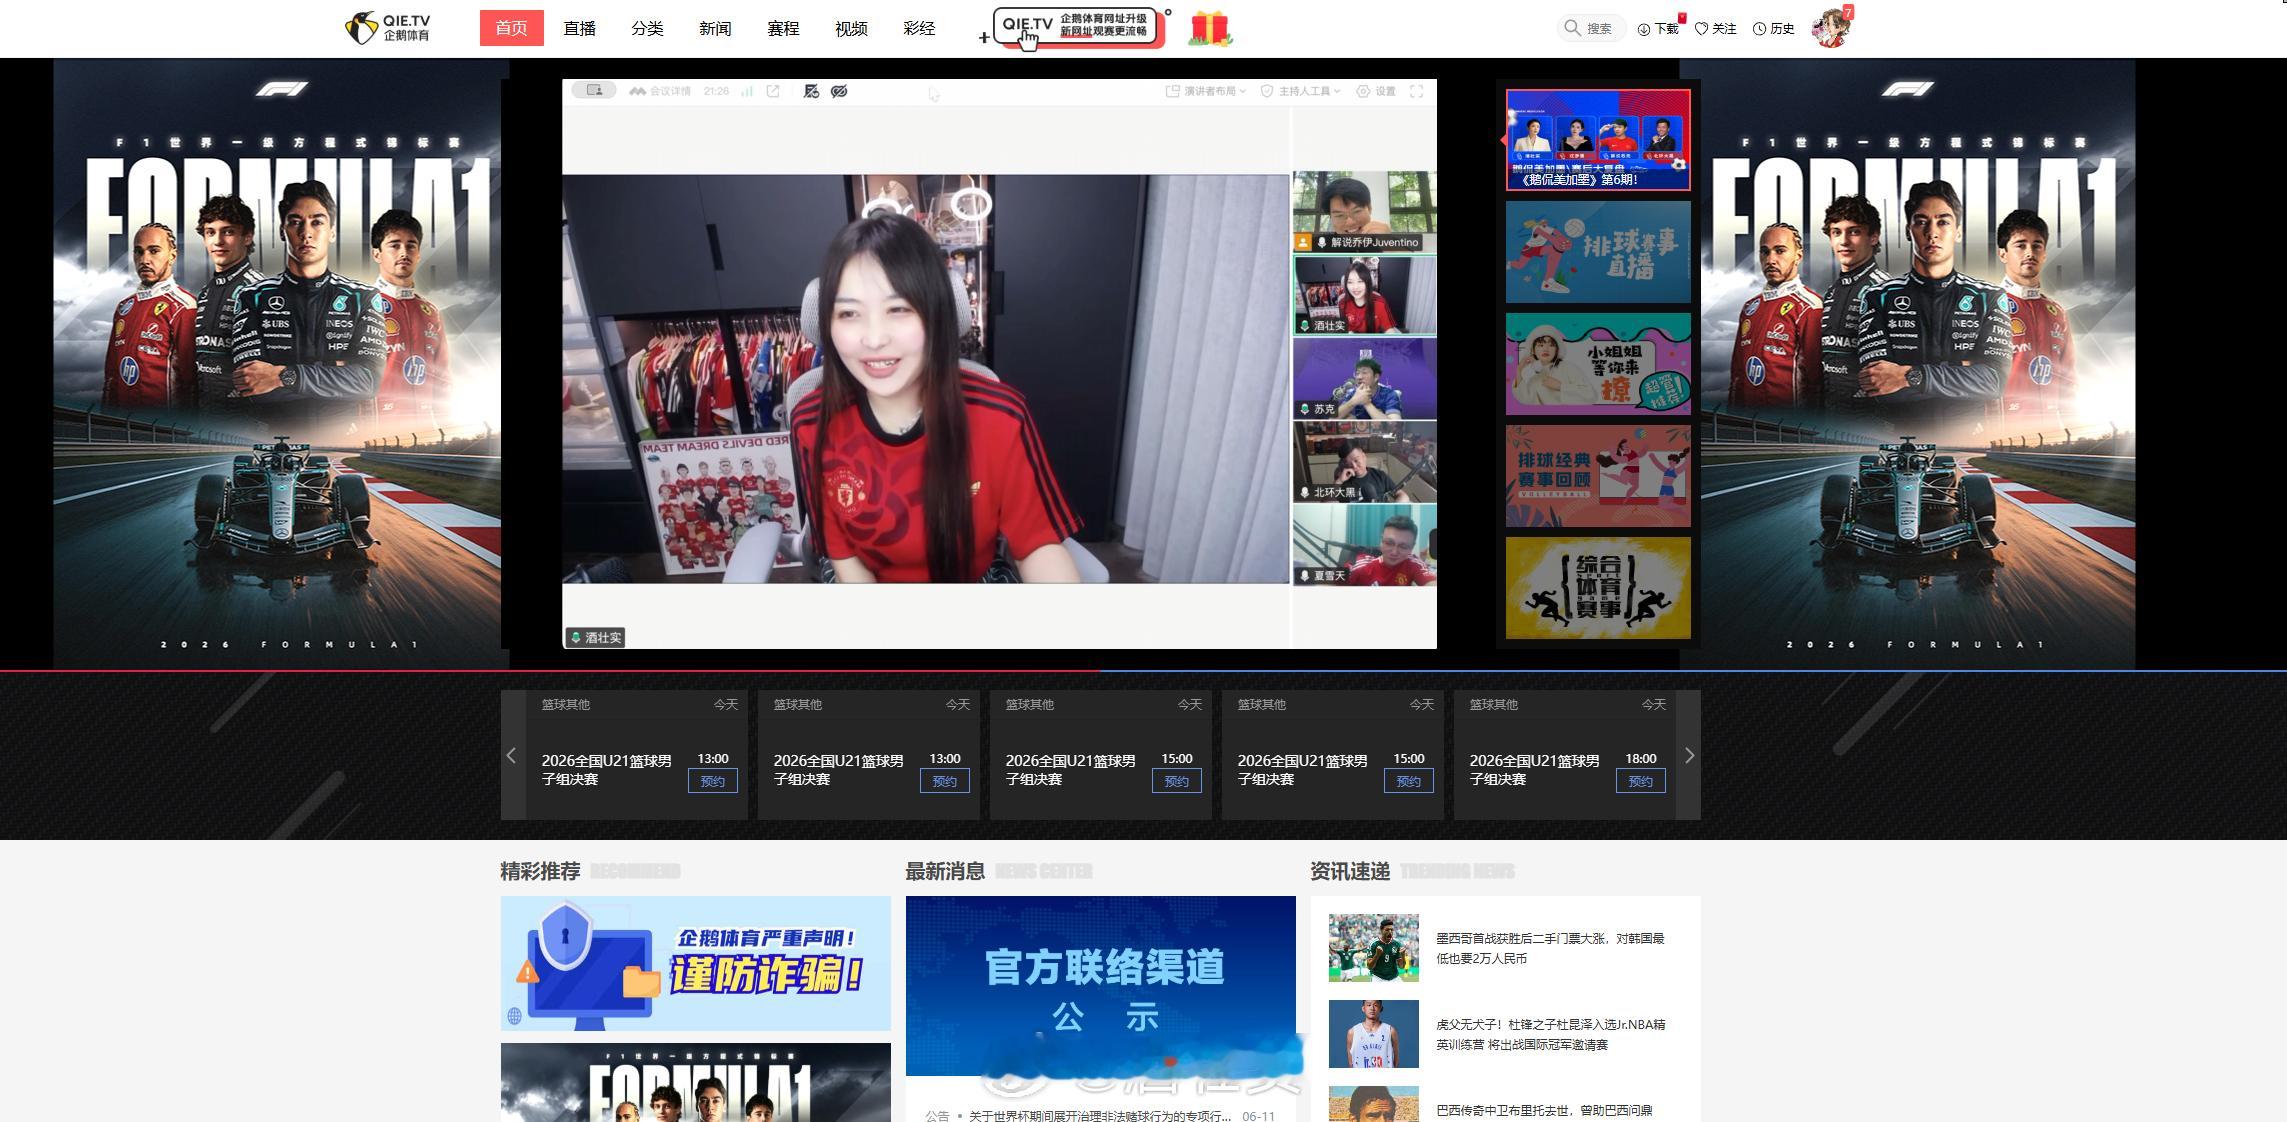This screenshot has width=2287, height=1122.
Task: Open the 谨防诈骗 anti-fraud statement banner
Action: [x=695, y=963]
